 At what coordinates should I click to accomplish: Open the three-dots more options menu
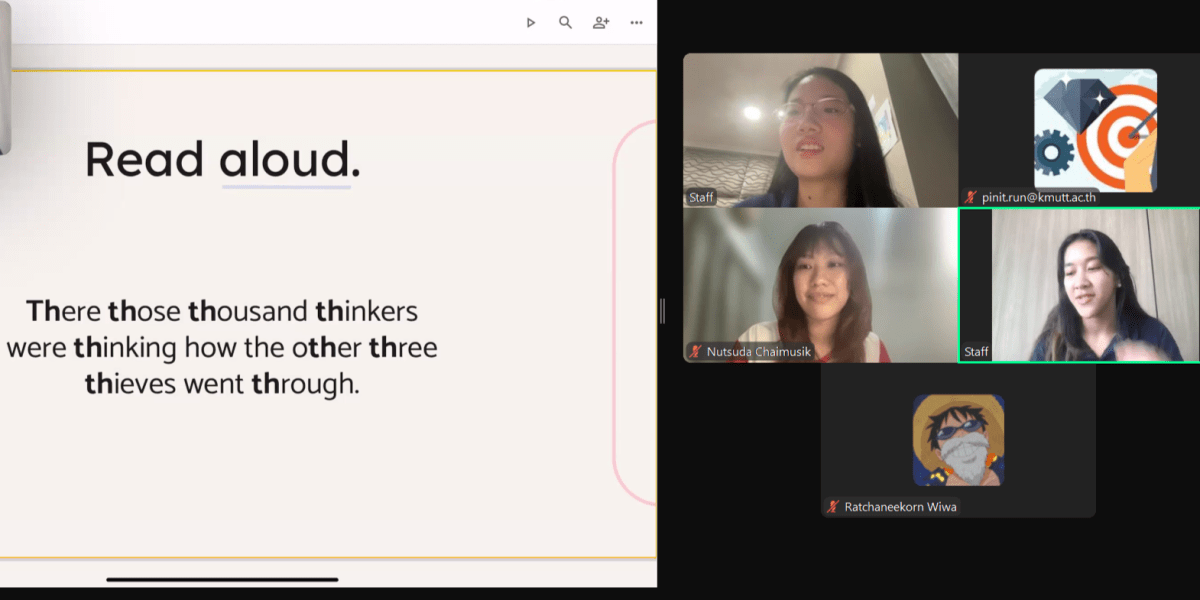click(636, 22)
